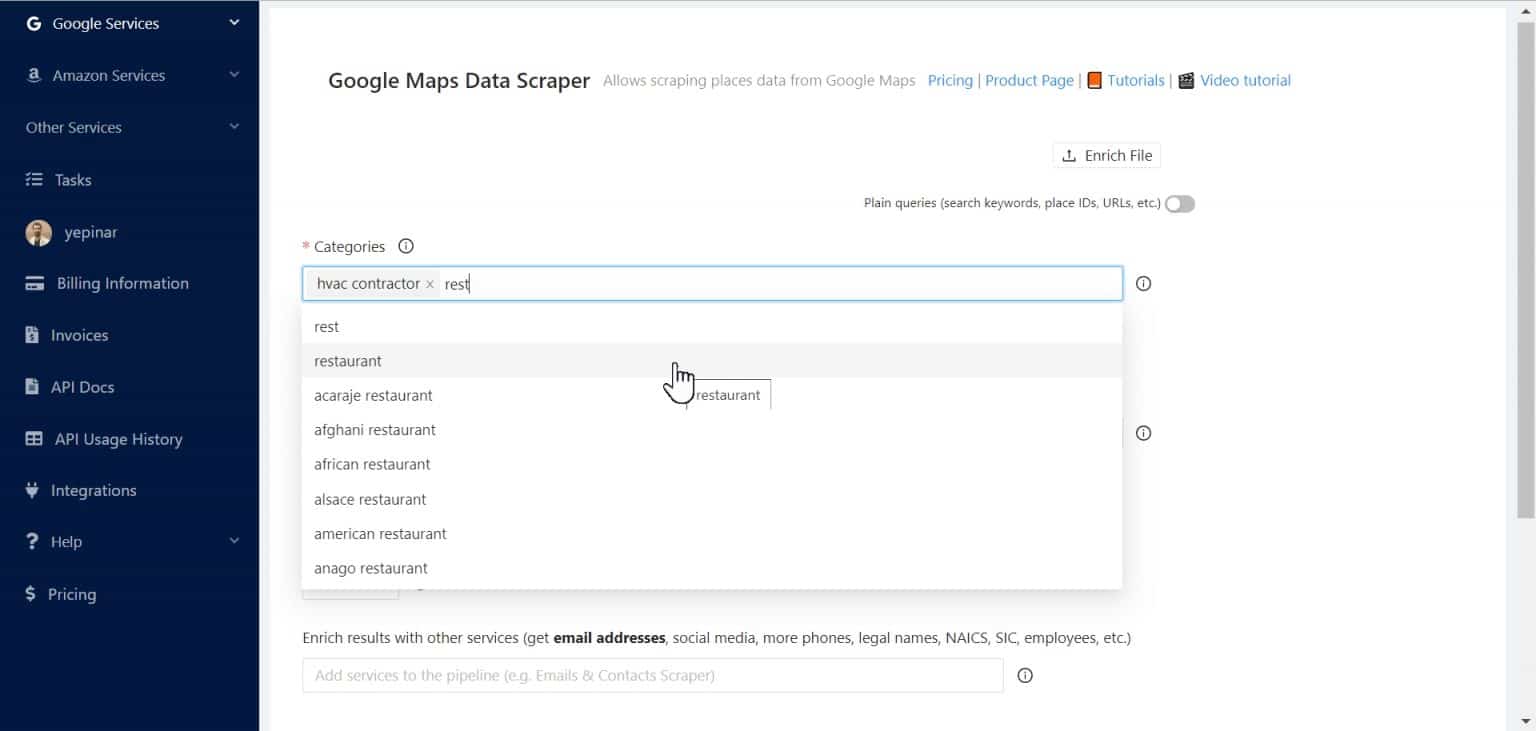This screenshot has width=1536, height=731.
Task: Open API Docs via its file icon
Action: [33, 387]
